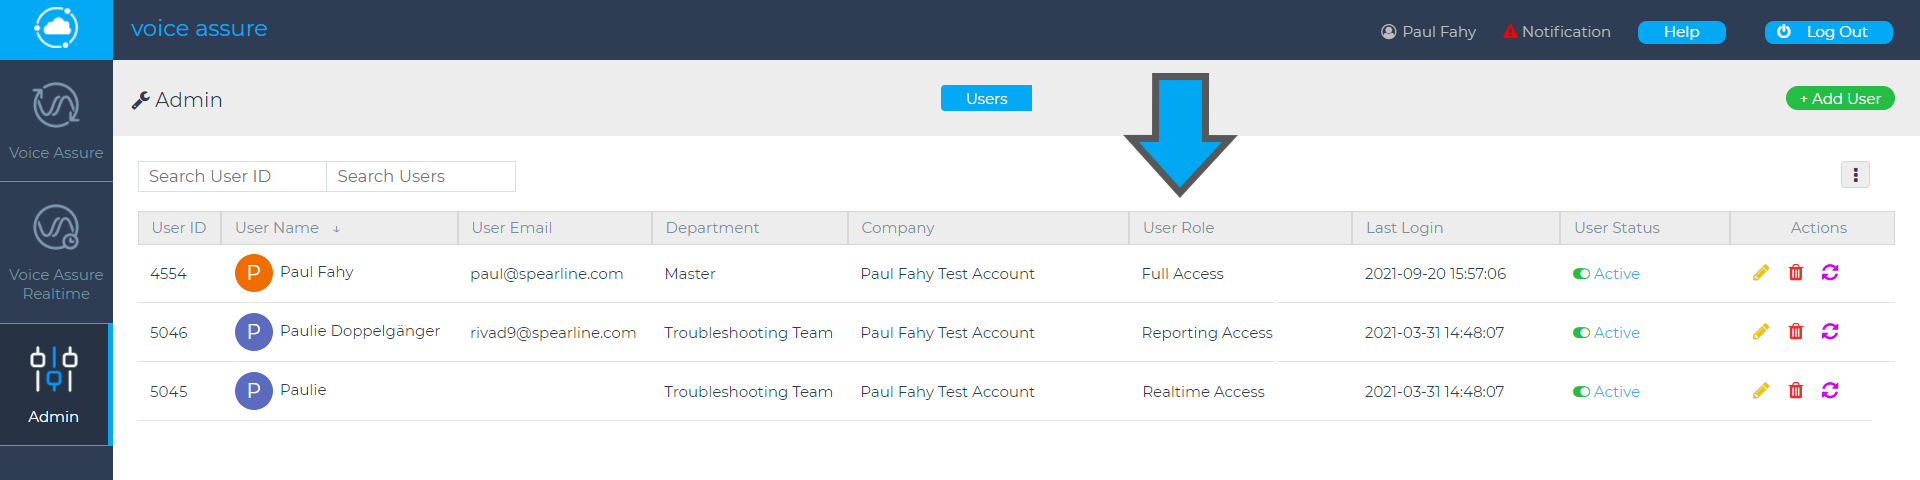Sort by User ID column header
The height and width of the screenshot is (480, 1920).
pos(179,228)
